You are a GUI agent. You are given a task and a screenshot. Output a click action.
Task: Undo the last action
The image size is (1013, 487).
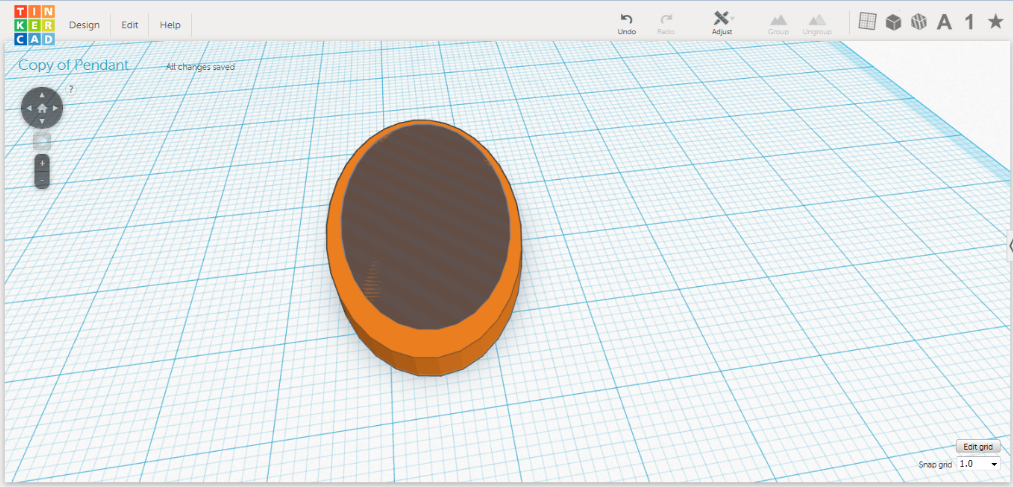(627, 24)
